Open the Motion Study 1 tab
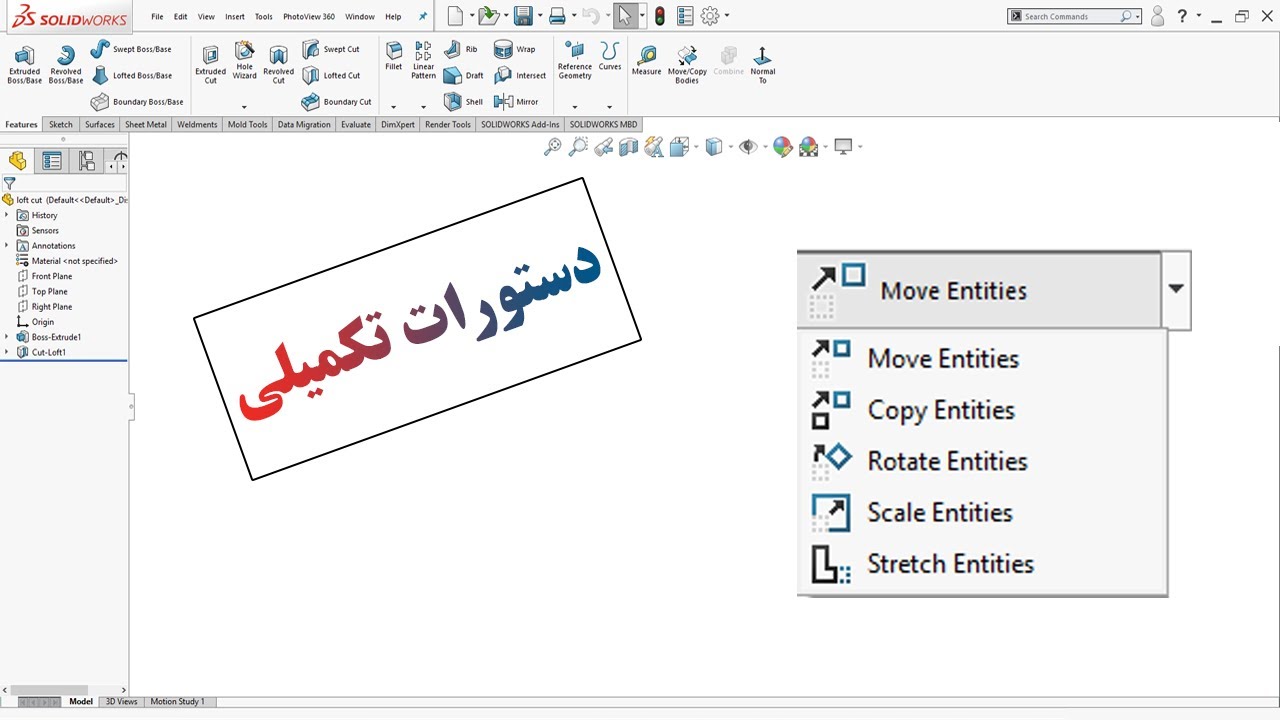The height and width of the screenshot is (720, 1280). pyautogui.click(x=178, y=702)
